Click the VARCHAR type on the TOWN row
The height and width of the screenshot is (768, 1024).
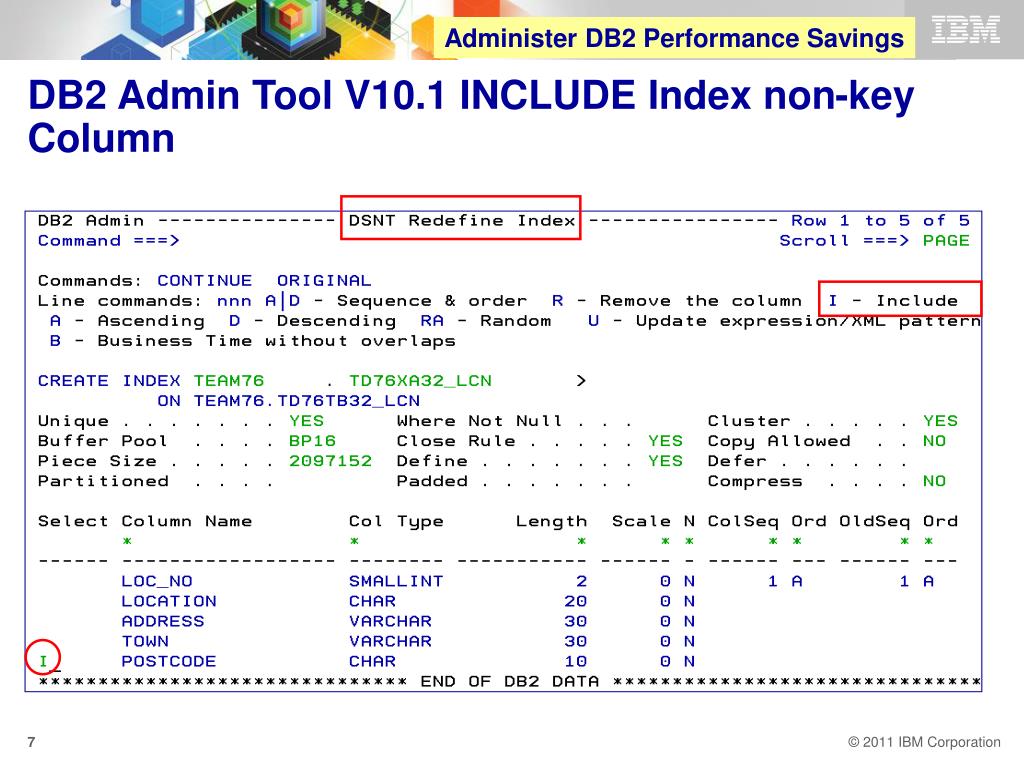coord(390,641)
